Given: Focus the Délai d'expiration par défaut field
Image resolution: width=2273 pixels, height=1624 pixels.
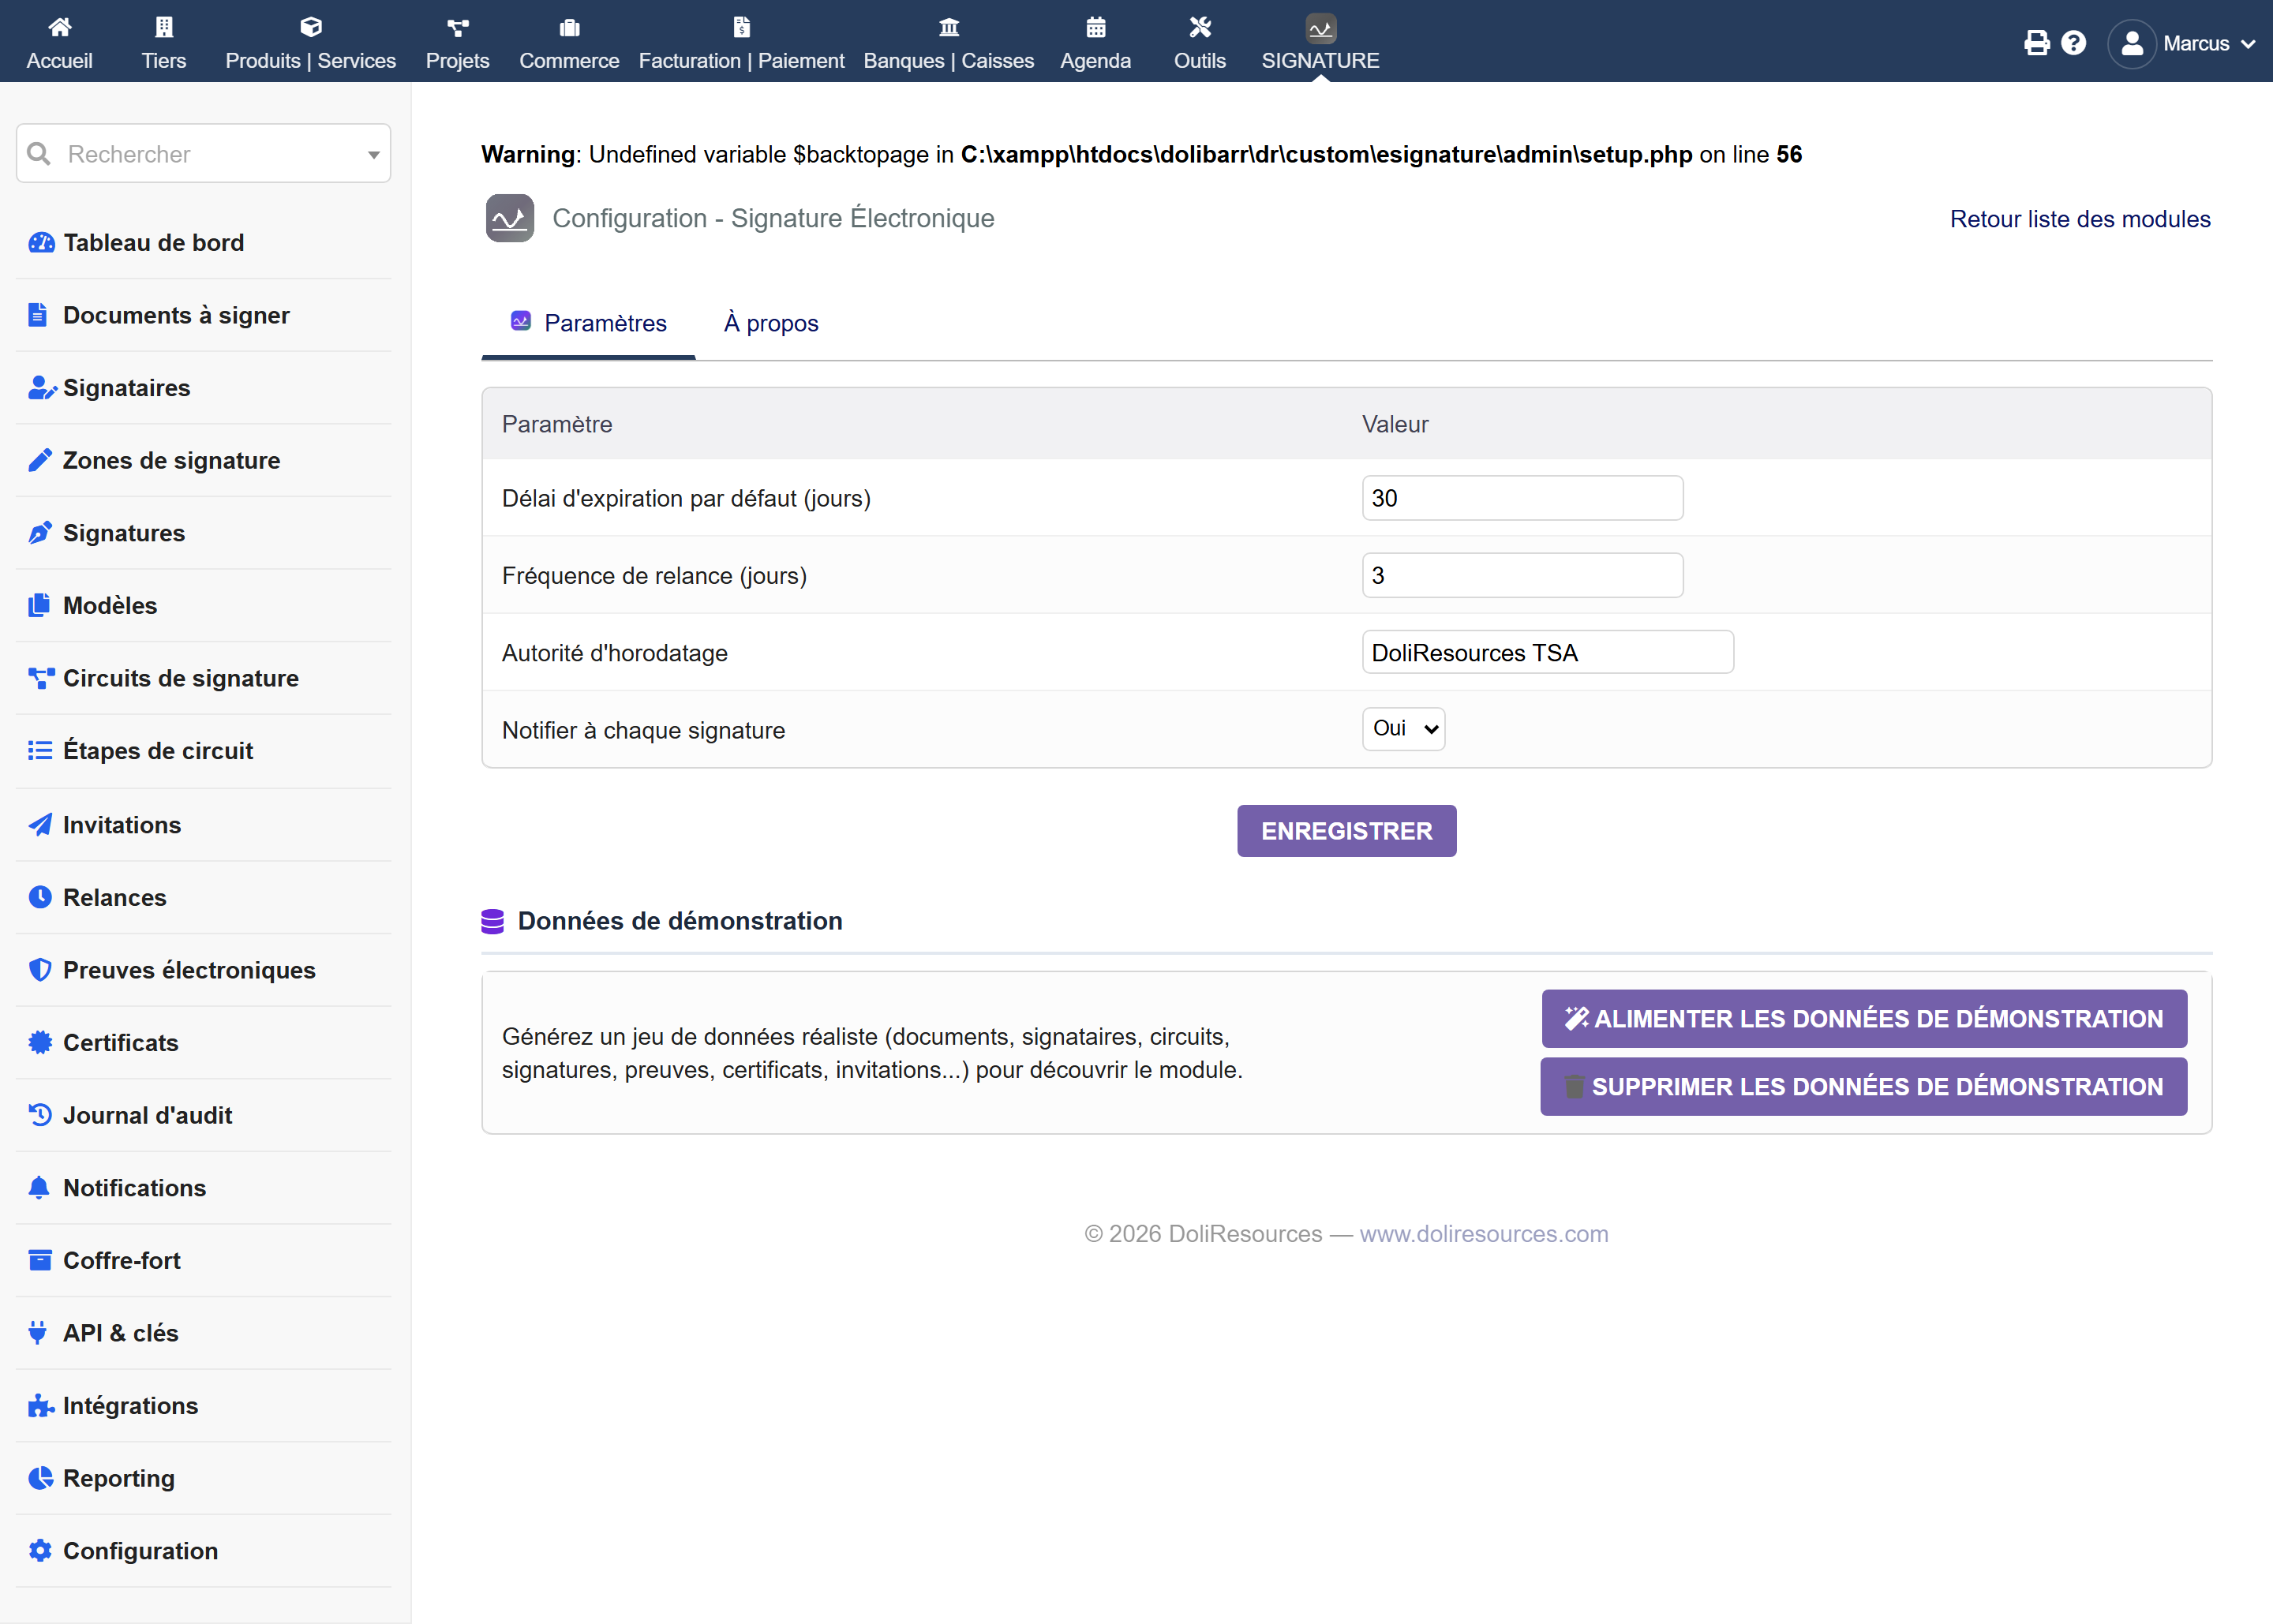Looking at the screenshot, I should [1522, 498].
